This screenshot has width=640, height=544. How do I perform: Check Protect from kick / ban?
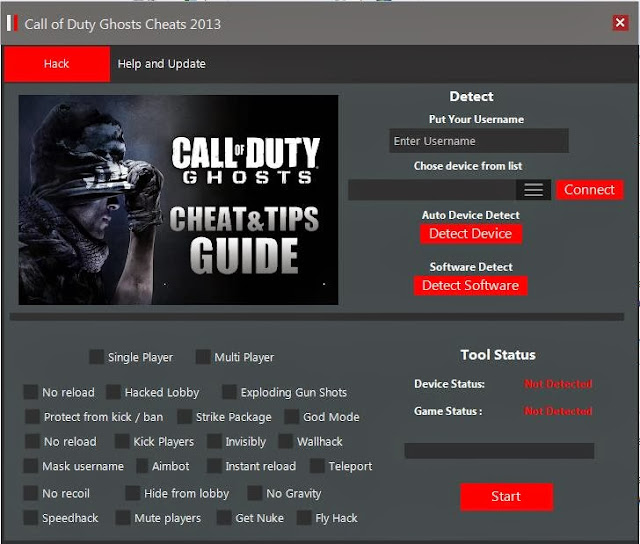pos(32,417)
